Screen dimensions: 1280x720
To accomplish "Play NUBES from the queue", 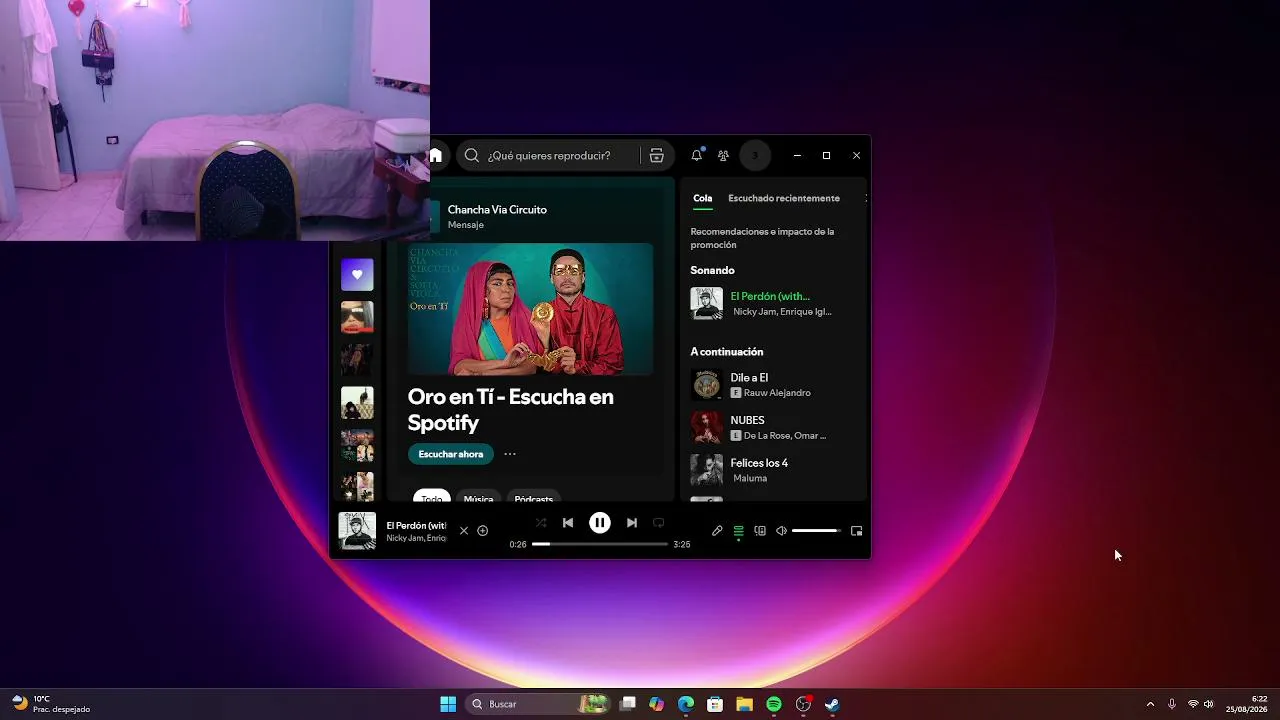I will (x=747, y=420).
